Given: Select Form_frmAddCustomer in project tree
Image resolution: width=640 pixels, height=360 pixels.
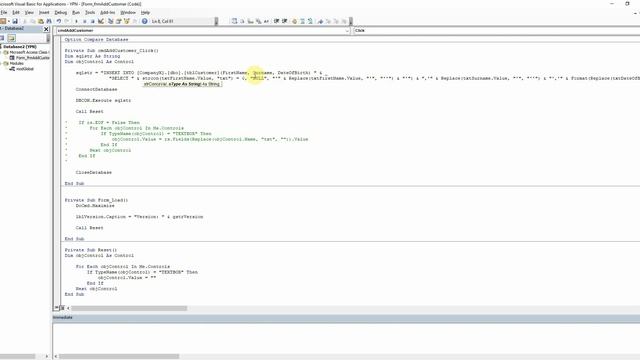Looking at the screenshot, I should (32, 58).
